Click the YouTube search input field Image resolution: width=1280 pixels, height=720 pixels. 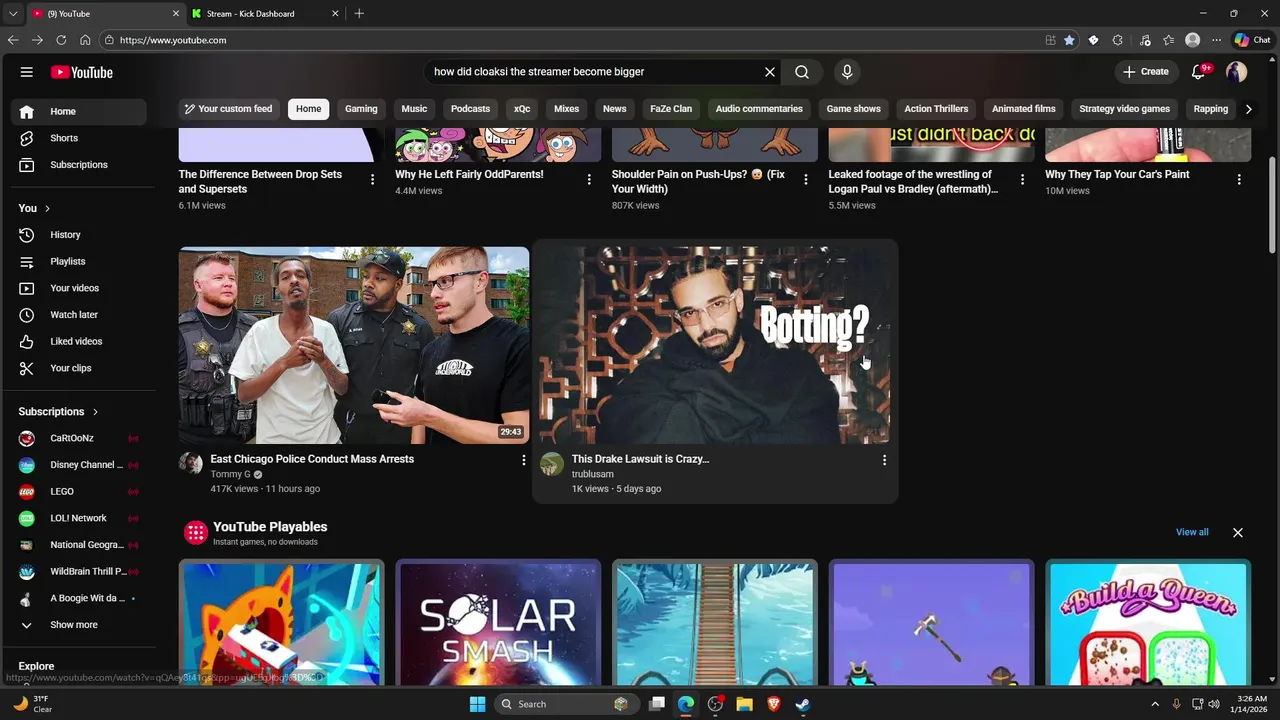[594, 72]
